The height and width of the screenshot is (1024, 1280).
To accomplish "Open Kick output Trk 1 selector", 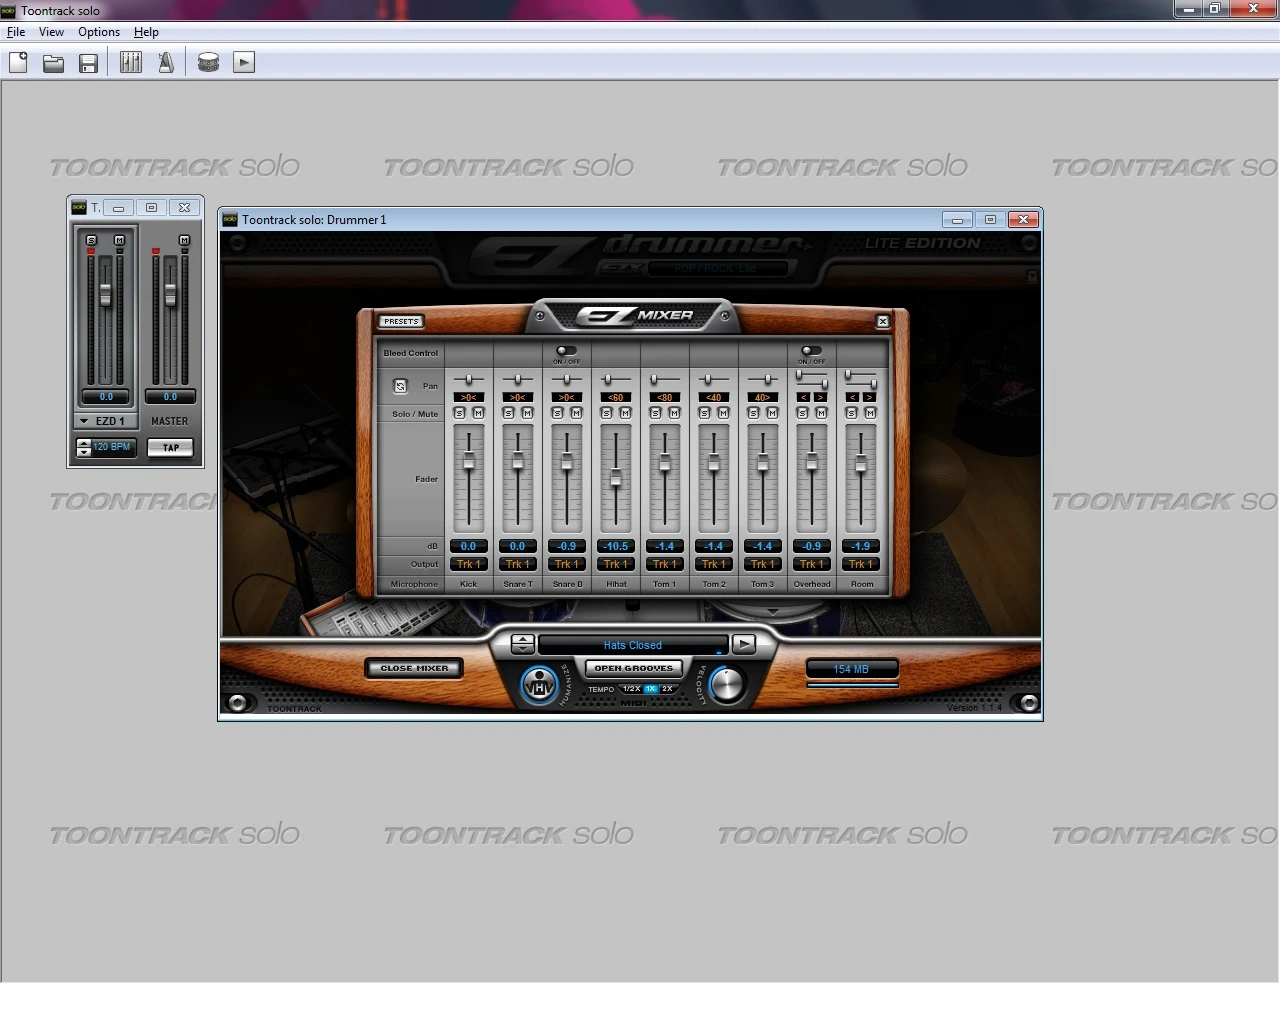I will click(468, 564).
